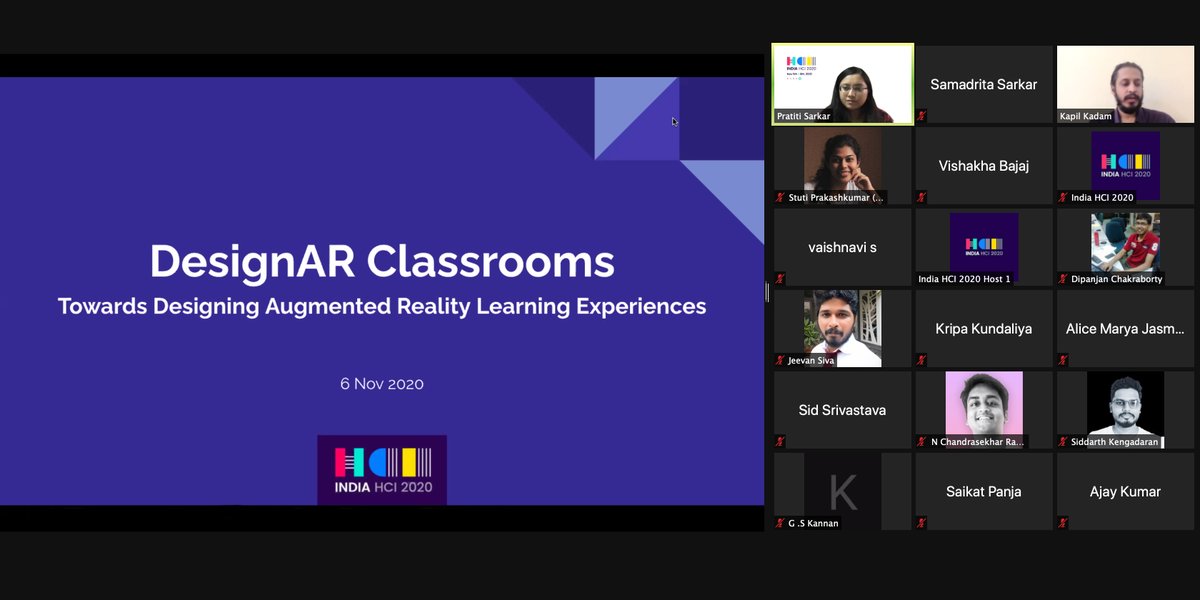Select the India HCI 2020 participant logo tile
1200x600 pixels.
[1125, 166]
